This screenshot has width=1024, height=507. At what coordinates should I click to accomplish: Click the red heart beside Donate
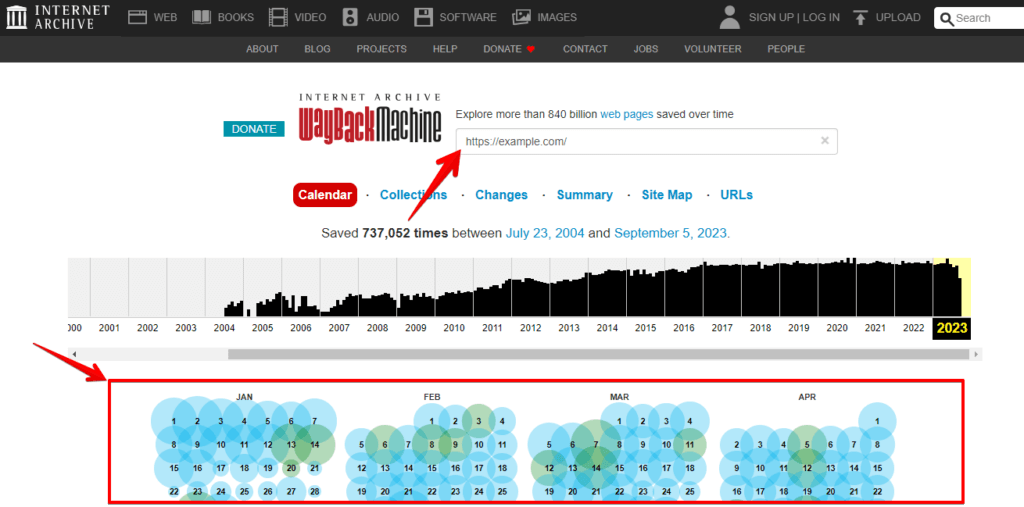[x=531, y=49]
